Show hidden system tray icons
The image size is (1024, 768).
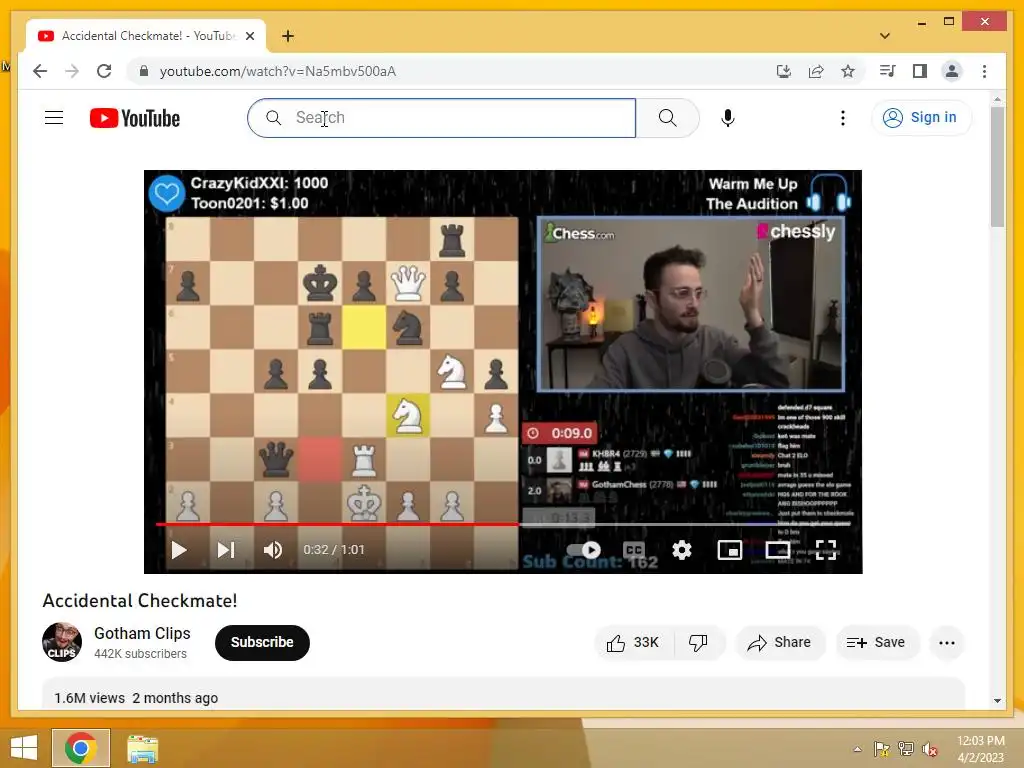tap(857, 749)
